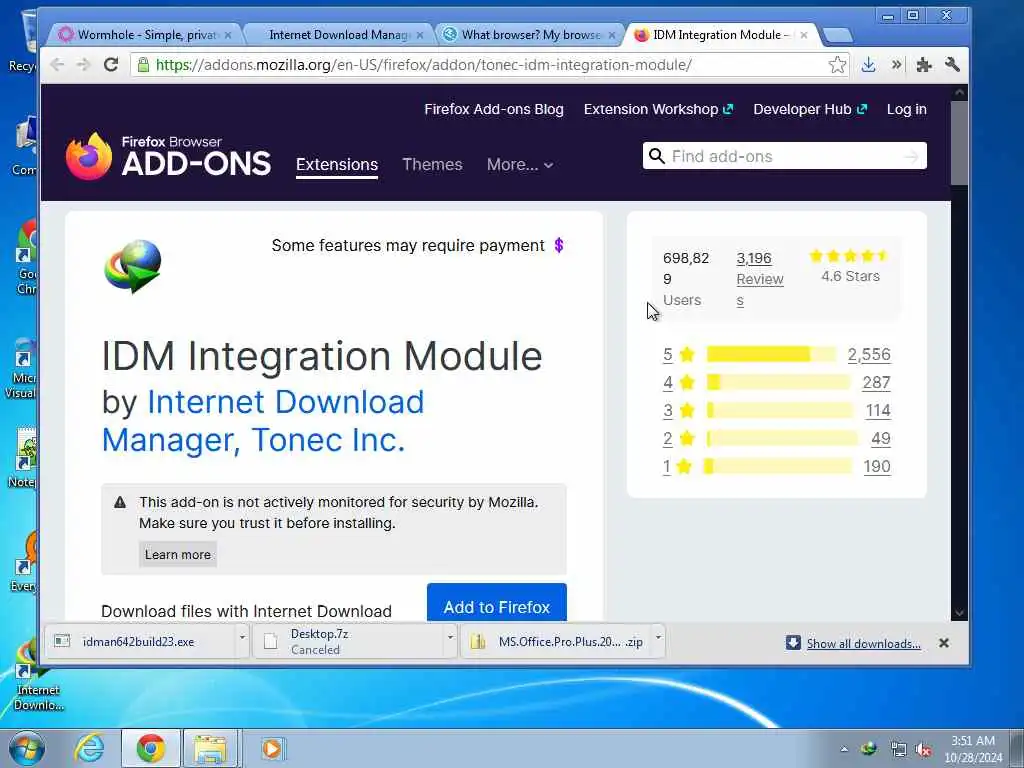The width and height of the screenshot is (1024, 768).
Task: Expand options for idman642build23.exe download
Action: [242, 637]
